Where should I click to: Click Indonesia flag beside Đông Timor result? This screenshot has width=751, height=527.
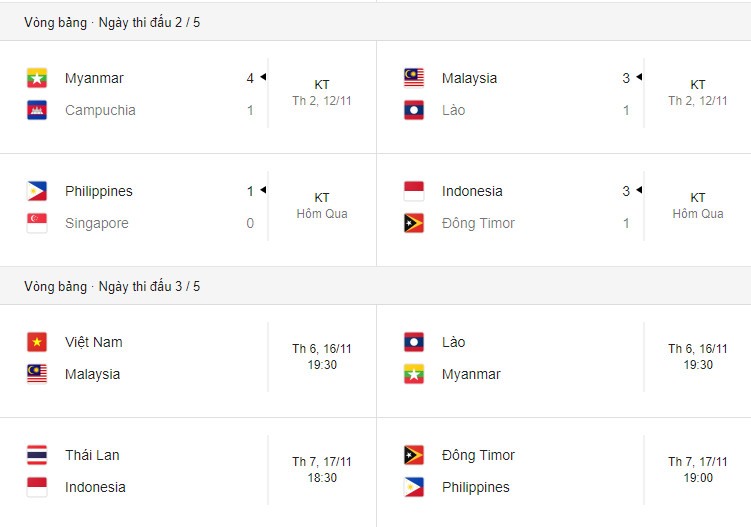pos(414,191)
